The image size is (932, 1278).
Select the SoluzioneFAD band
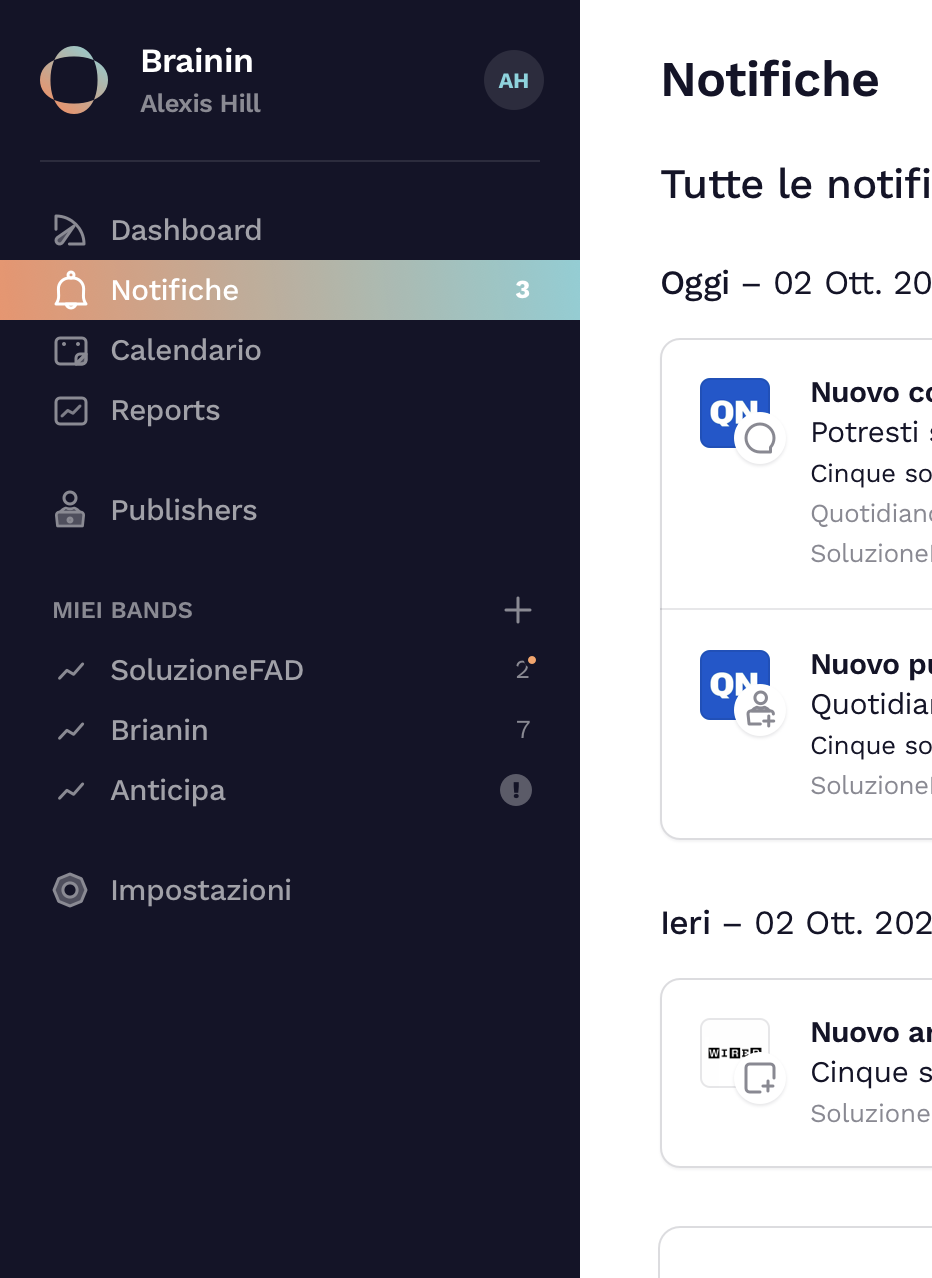[207, 670]
